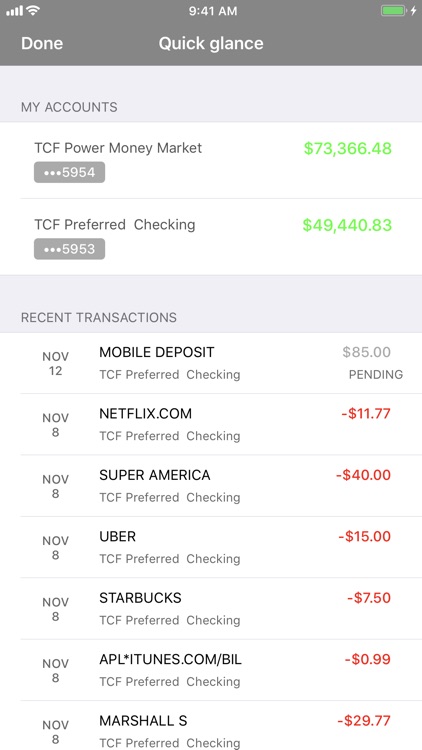Tap the Wi-Fi signal icon

click(33, 10)
